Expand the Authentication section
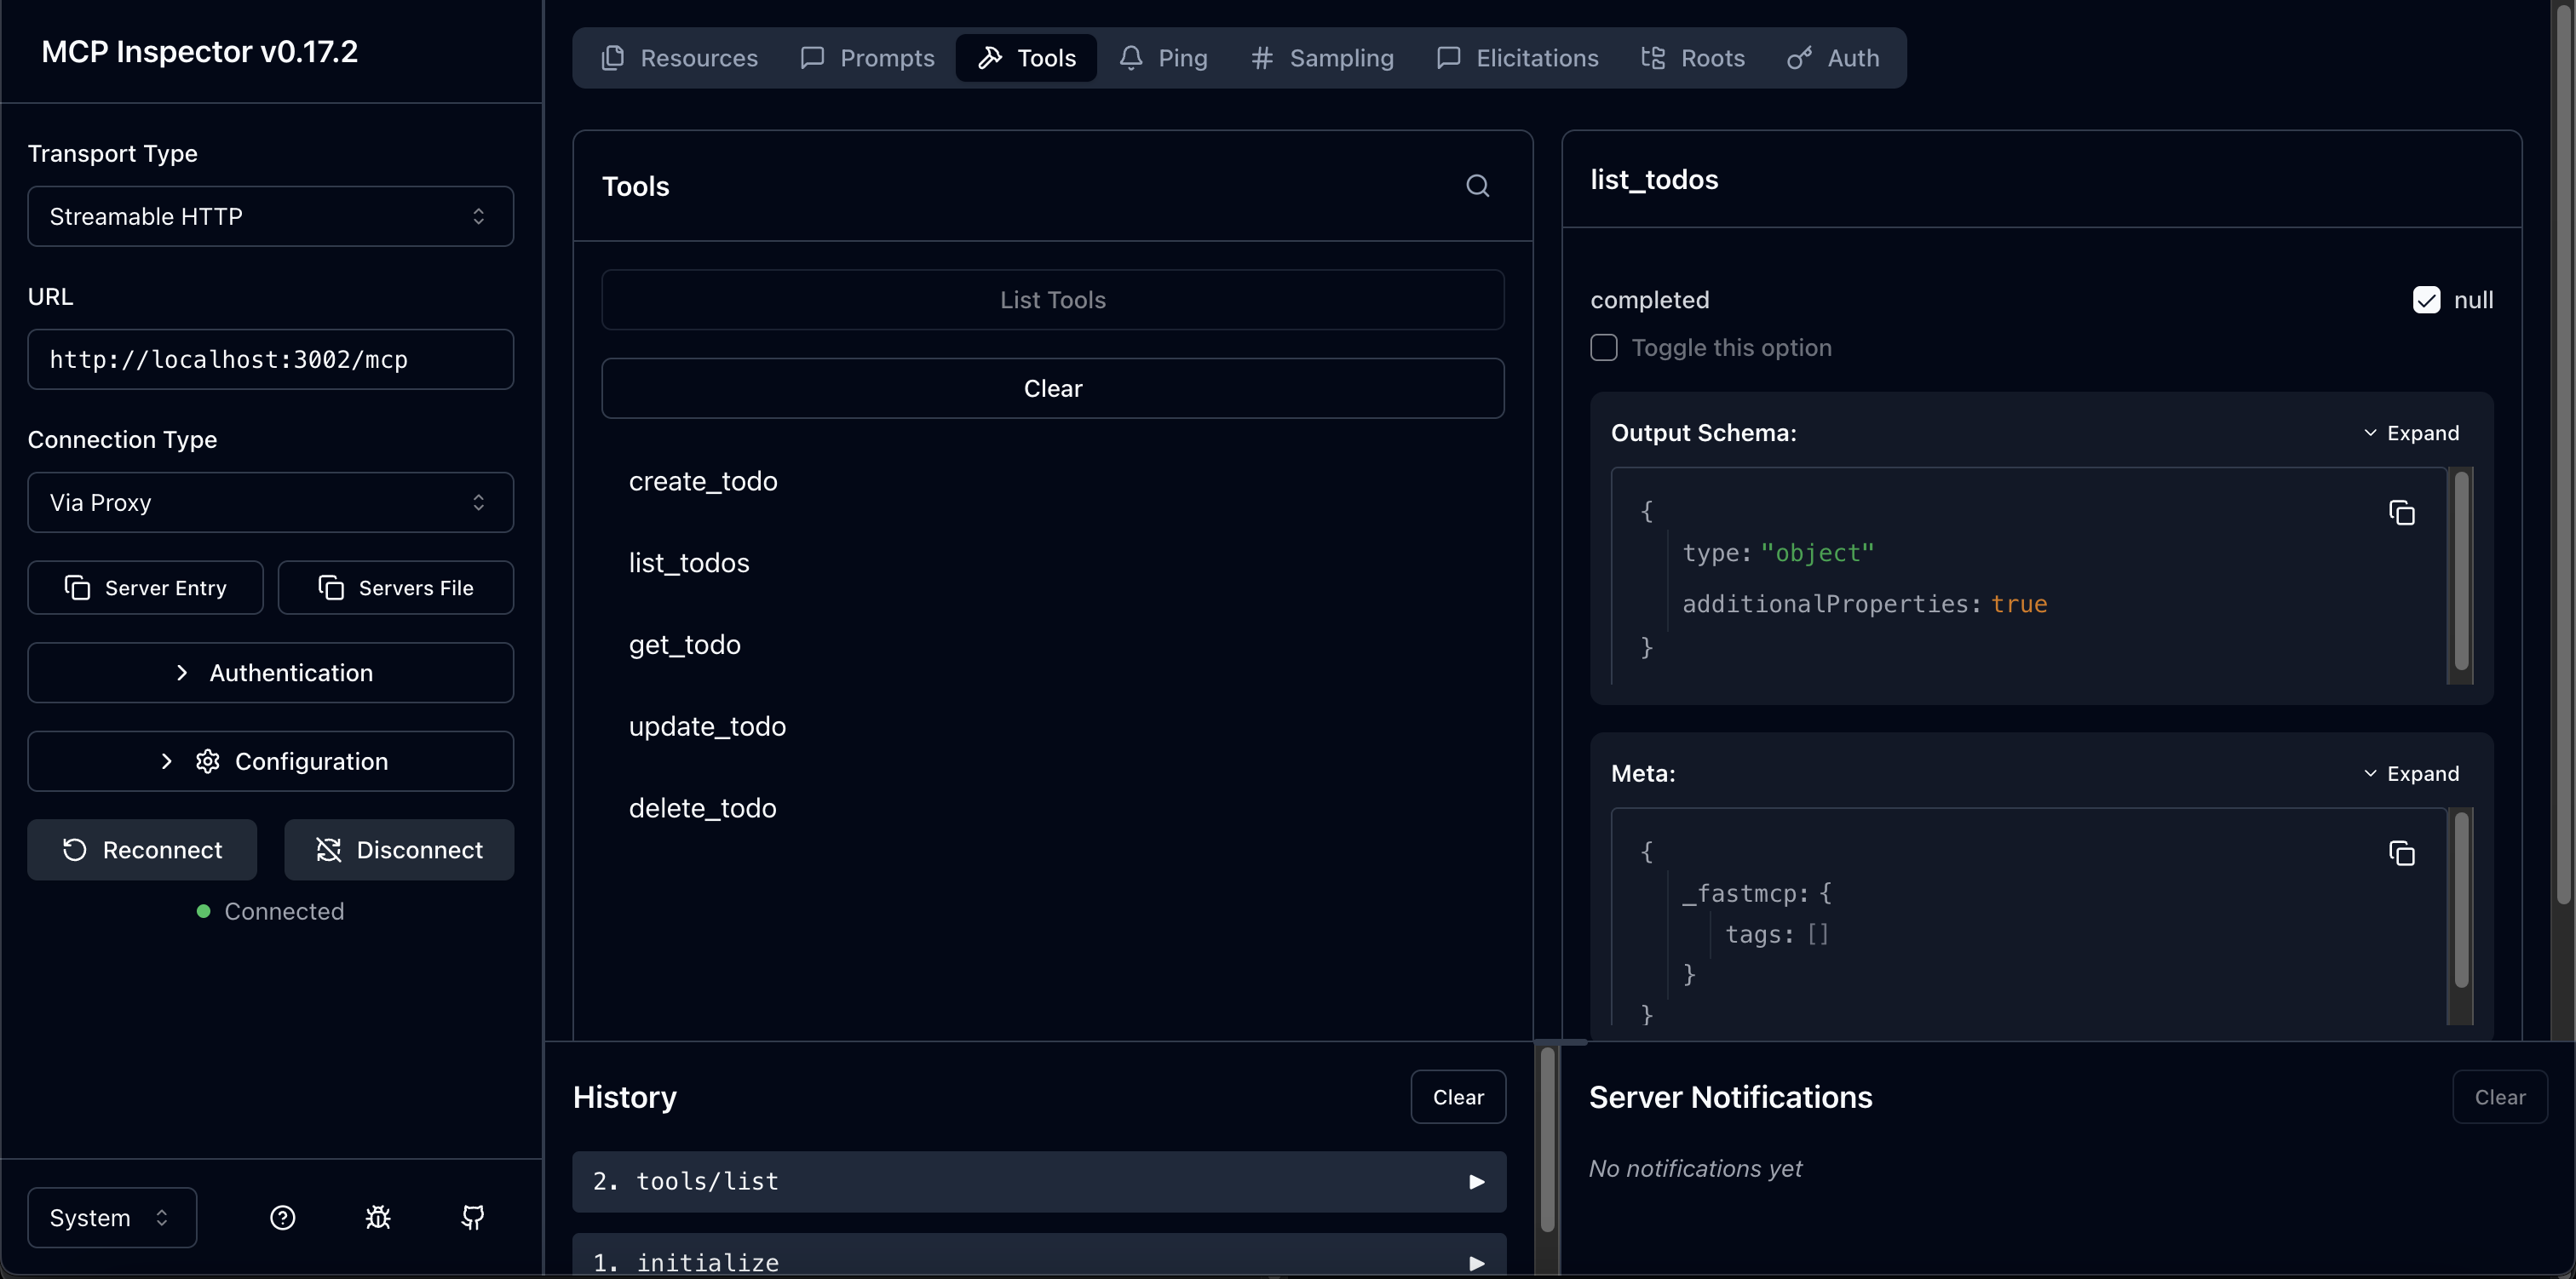The image size is (2576, 1279). (270, 673)
